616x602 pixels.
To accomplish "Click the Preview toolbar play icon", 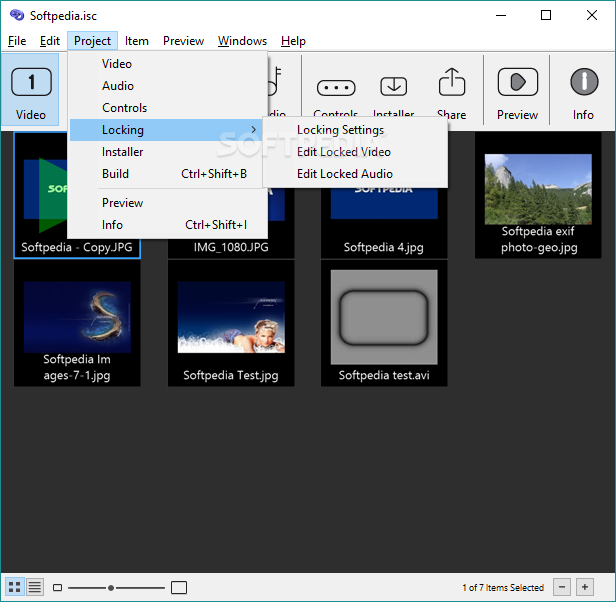I will click(x=517, y=82).
